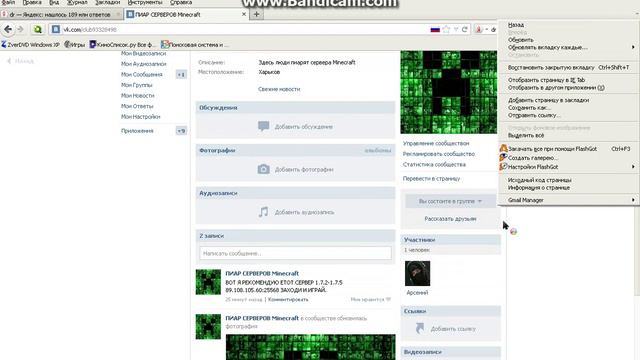
Task: Open the Игры bookmark
Action: tap(75, 44)
